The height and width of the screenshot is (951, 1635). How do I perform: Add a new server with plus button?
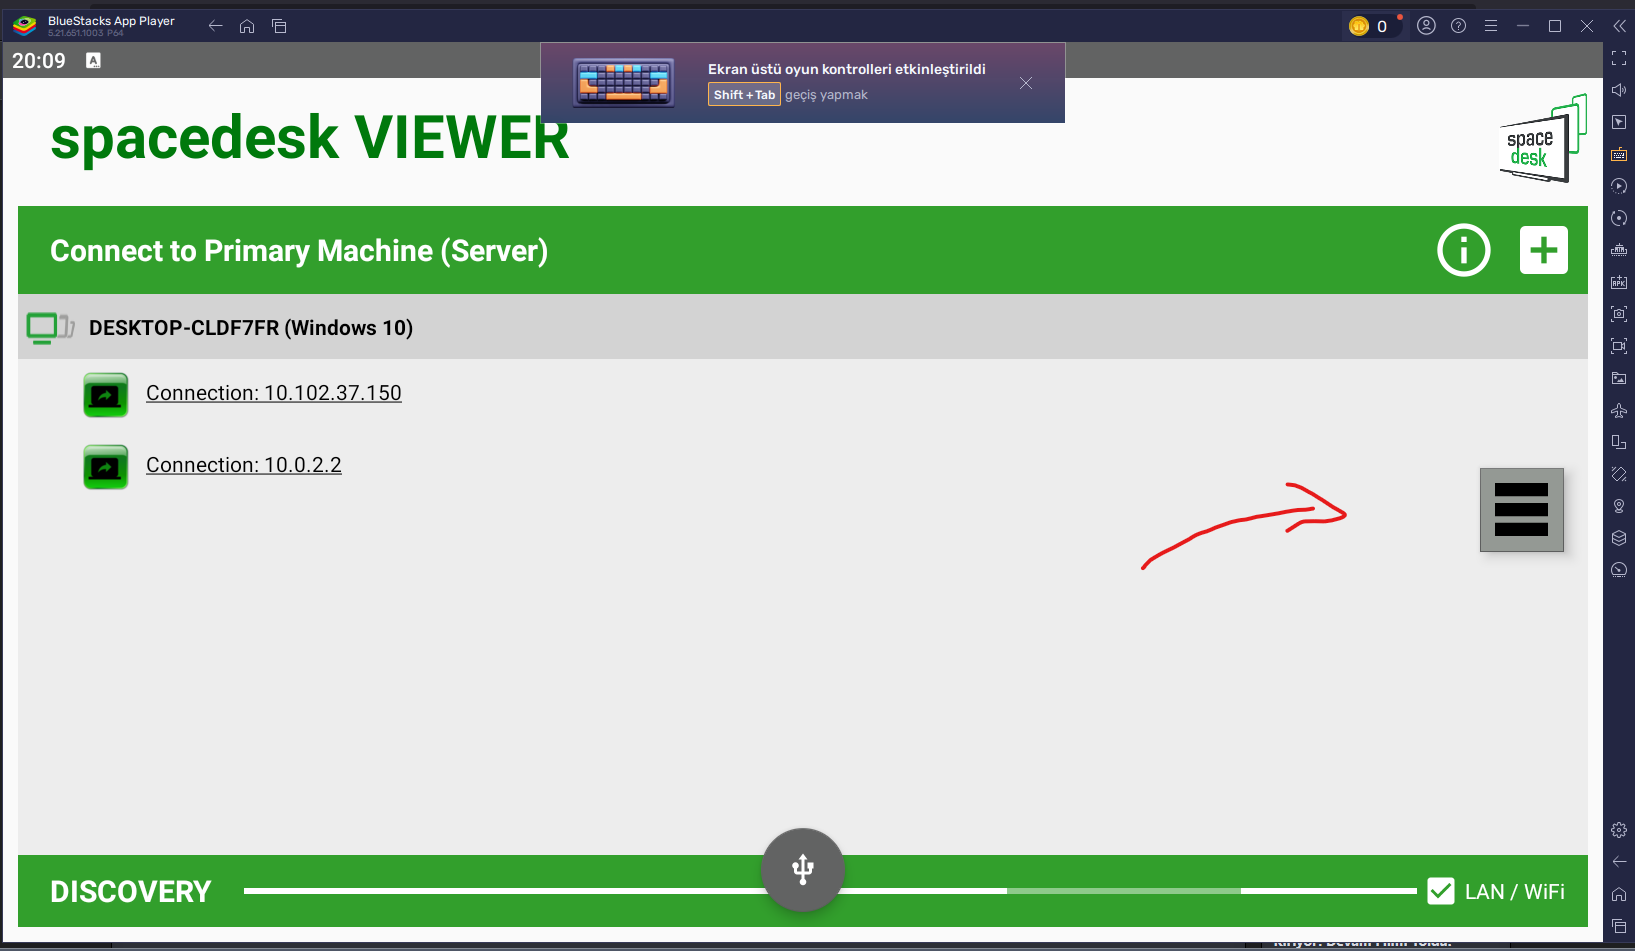tap(1543, 250)
